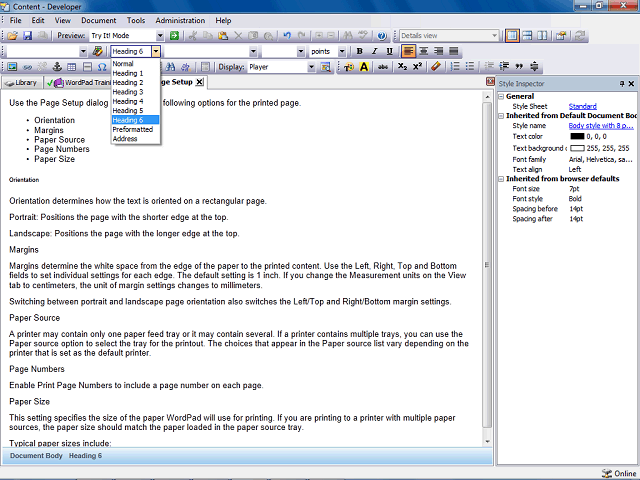This screenshot has width=640, height=480.
Task: Clear formatting with the eraser icon
Action: click(x=436, y=67)
